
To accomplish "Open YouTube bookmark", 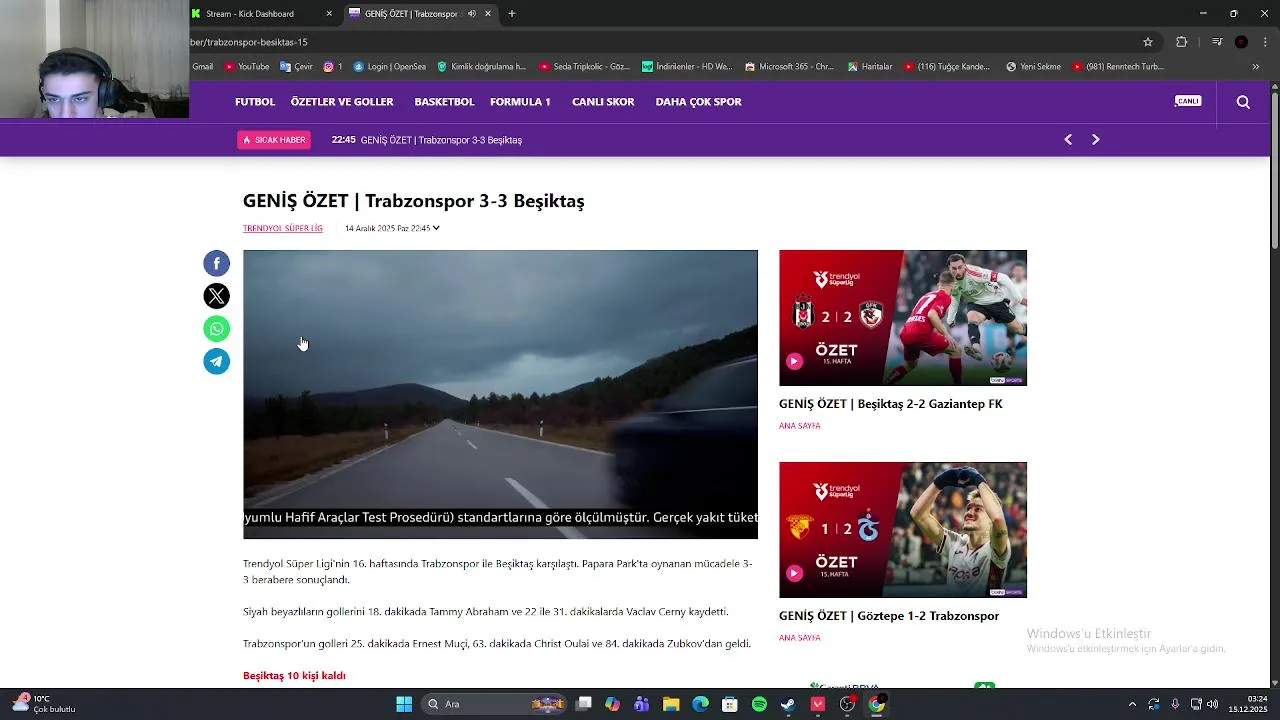I will 247,67.
